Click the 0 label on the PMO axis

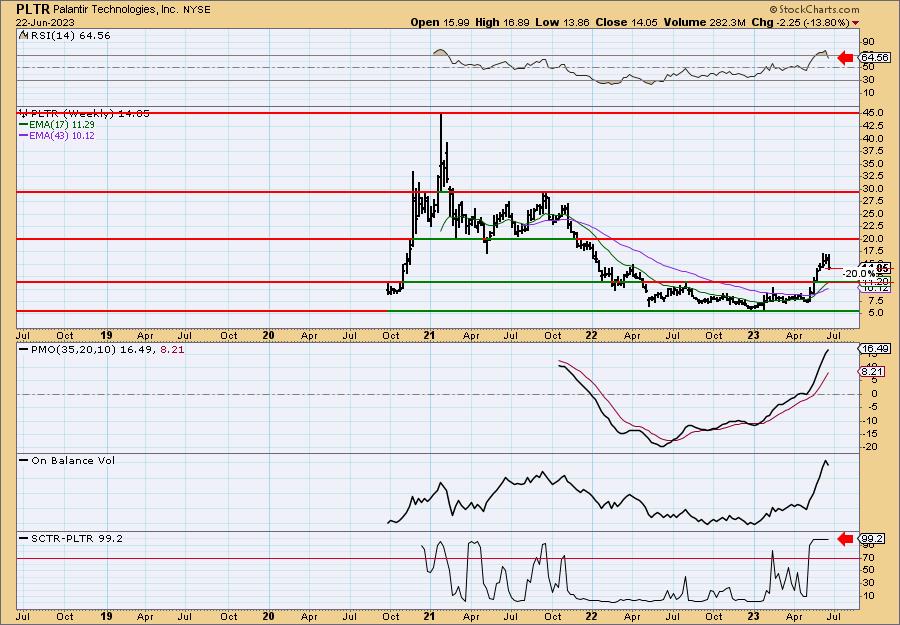click(875, 394)
